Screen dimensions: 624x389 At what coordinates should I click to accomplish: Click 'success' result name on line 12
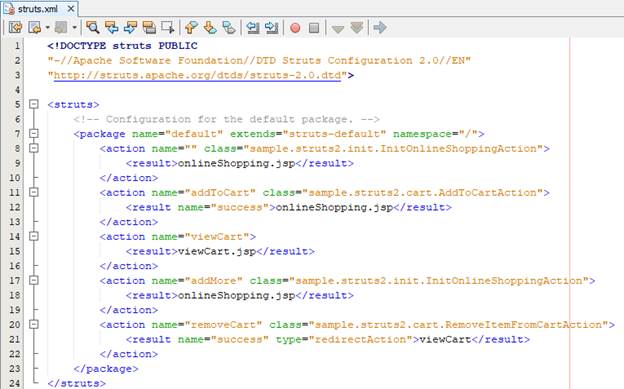(x=240, y=207)
